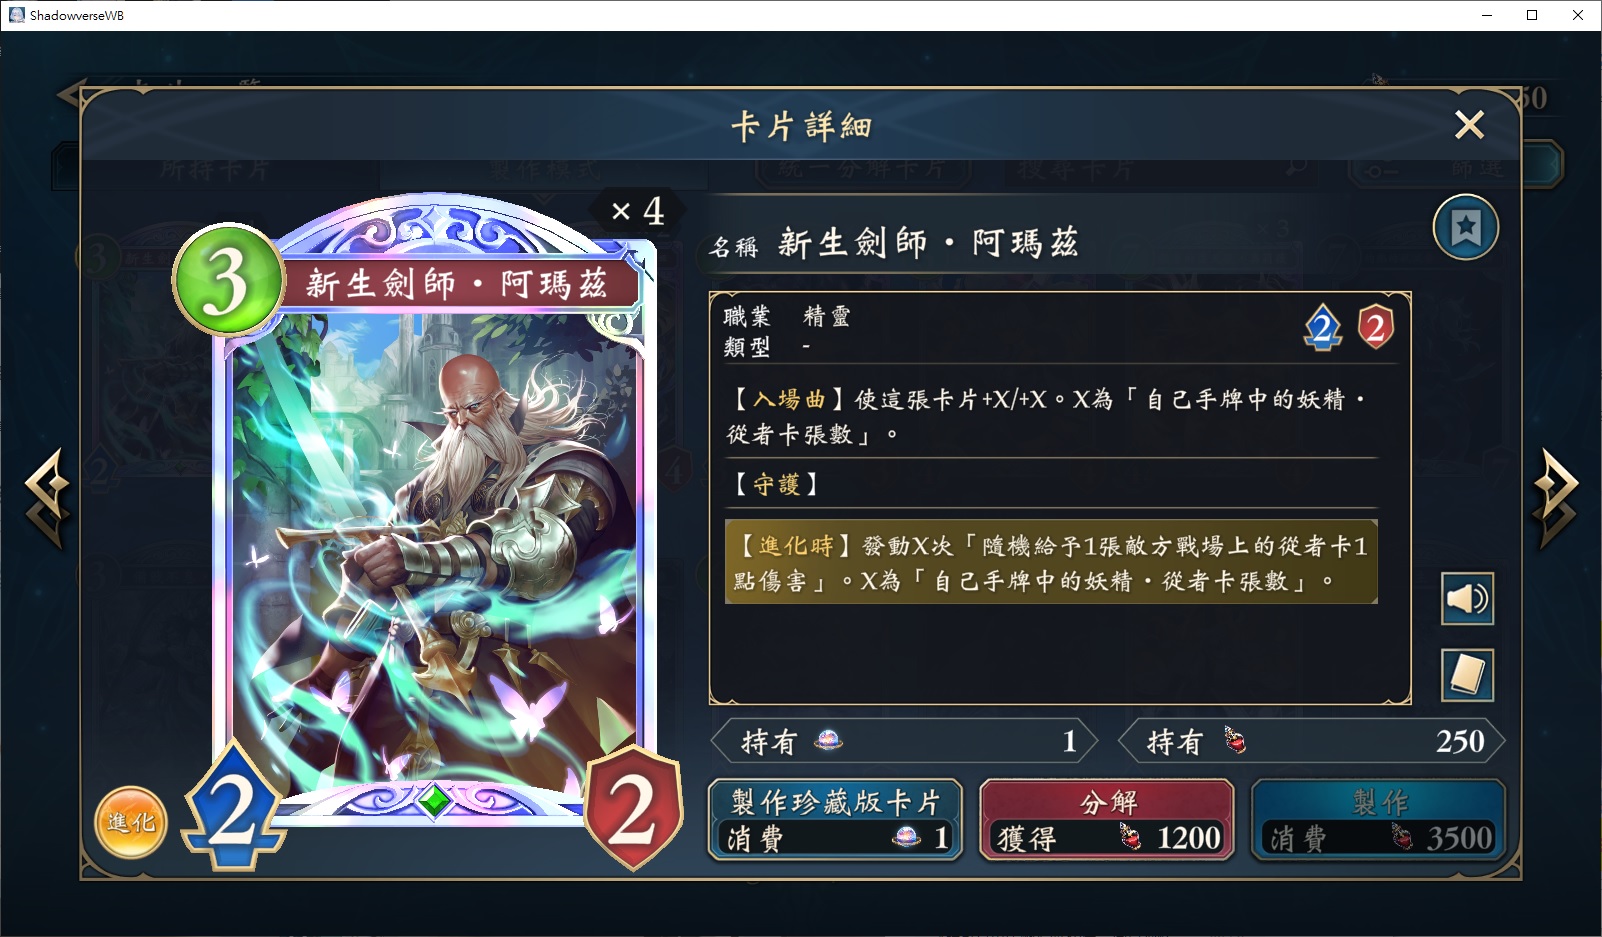The image size is (1602, 937).
Task: Click the blue attack 2 icon on card
Action: tap(233, 806)
